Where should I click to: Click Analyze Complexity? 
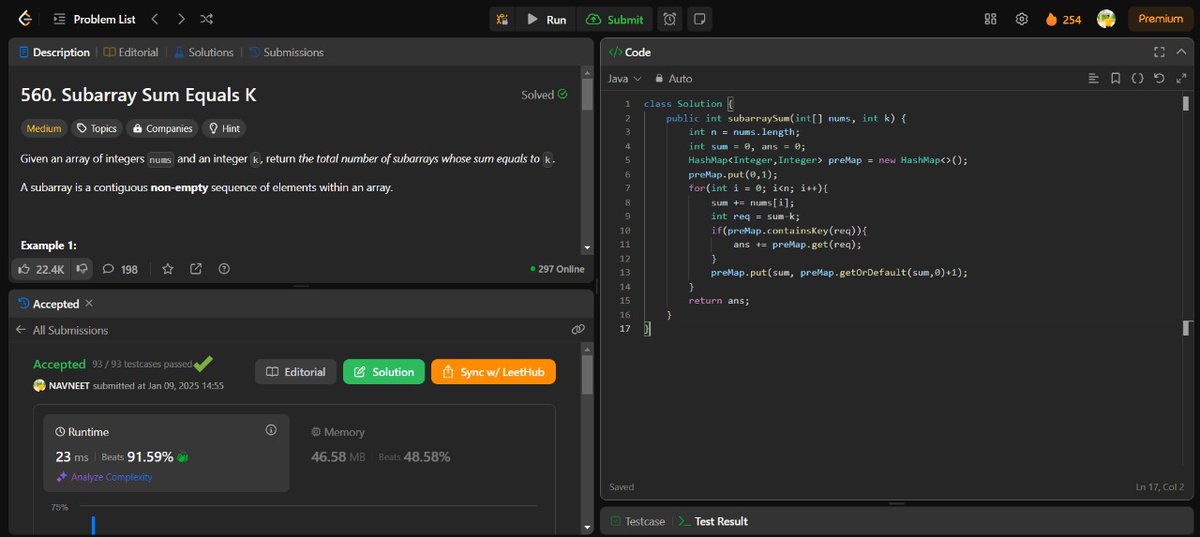tap(104, 477)
